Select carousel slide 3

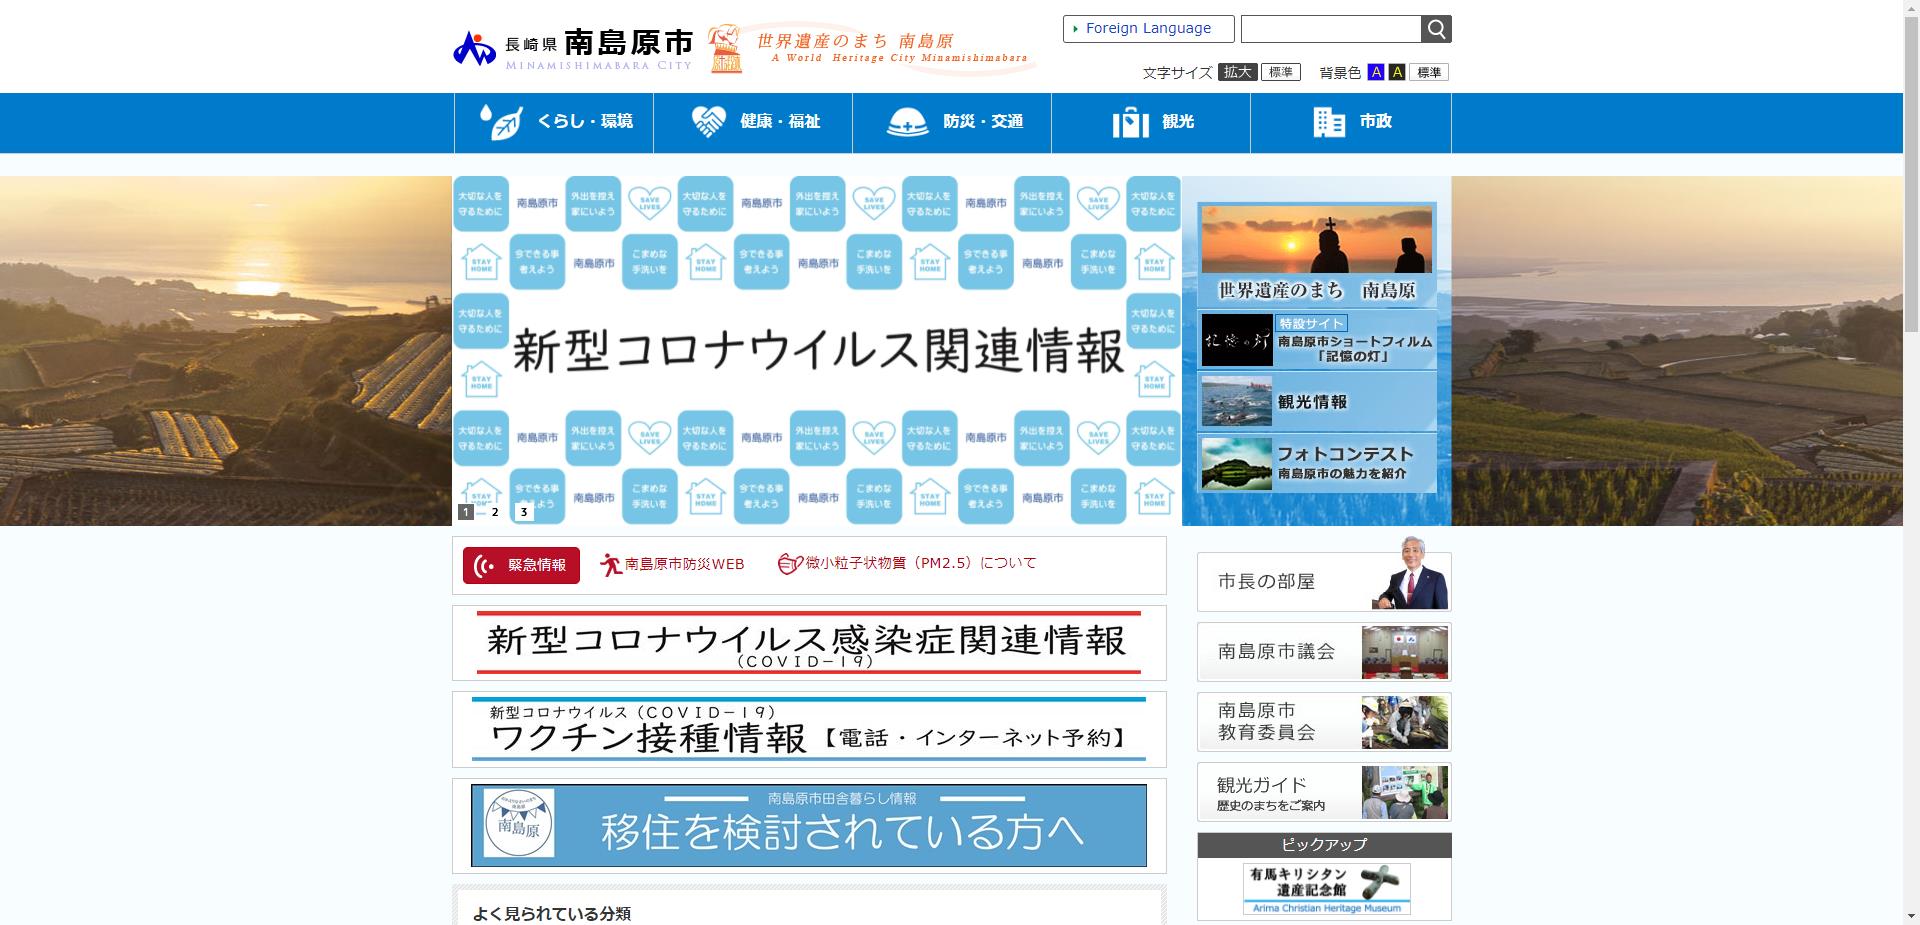click(523, 511)
